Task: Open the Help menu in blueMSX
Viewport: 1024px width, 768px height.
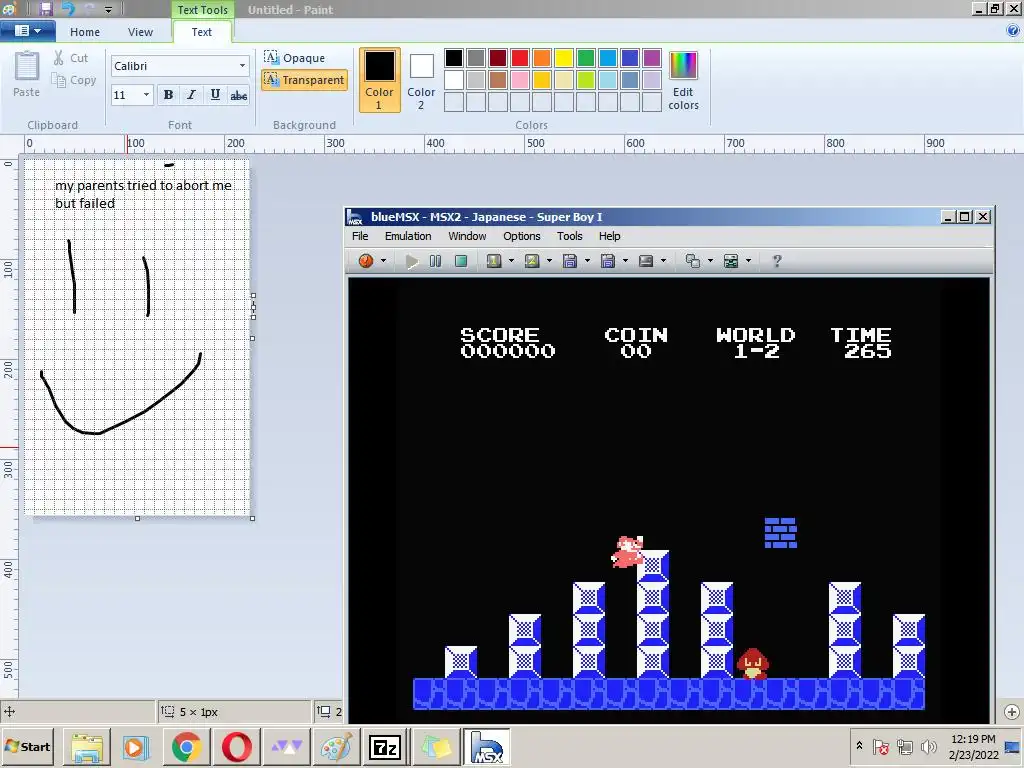Action: (x=610, y=236)
